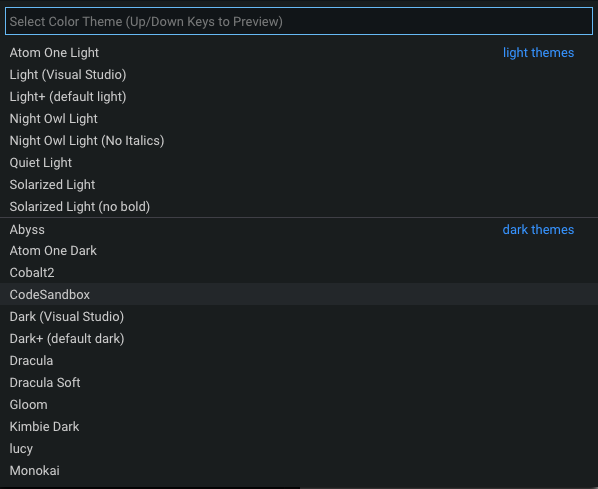598x489 pixels.
Task: Apply the Solarized Light theme
Action: coord(299,185)
